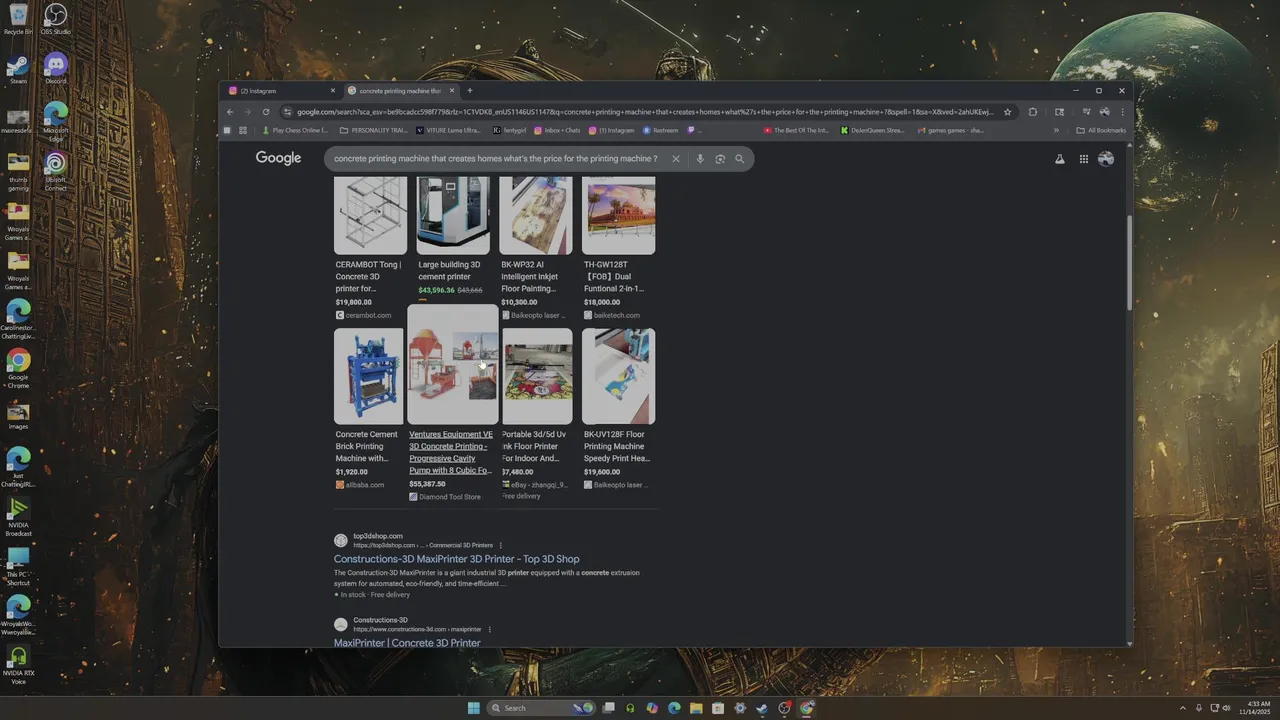This screenshot has width=1280, height=720.
Task: Open Search Labs flask icon
Action: coord(1060,159)
